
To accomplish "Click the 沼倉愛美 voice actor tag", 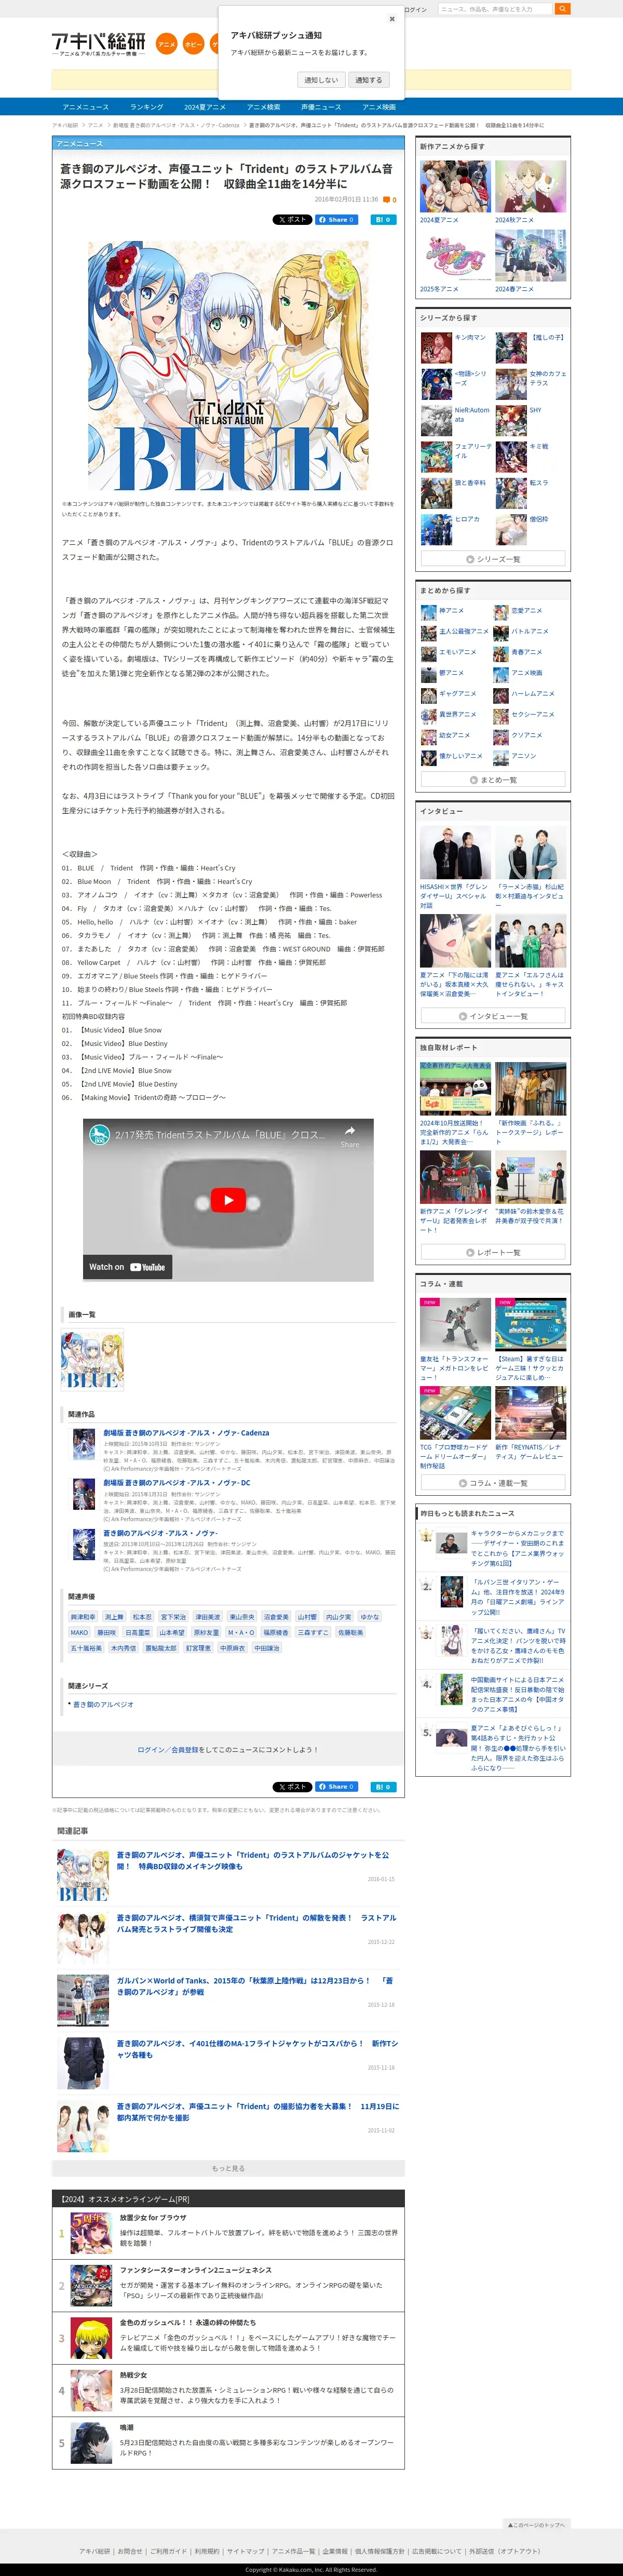I will point(276,1617).
